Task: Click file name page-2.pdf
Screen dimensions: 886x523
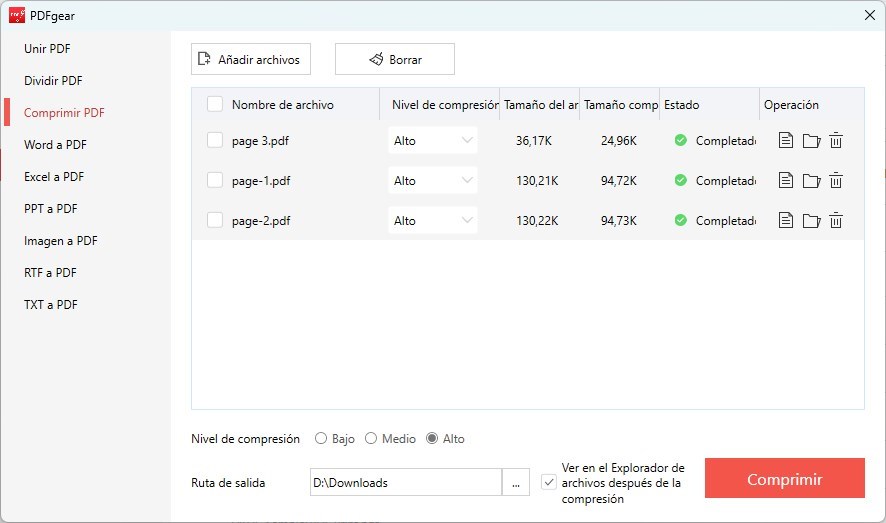Action: pyautogui.click(x=261, y=221)
